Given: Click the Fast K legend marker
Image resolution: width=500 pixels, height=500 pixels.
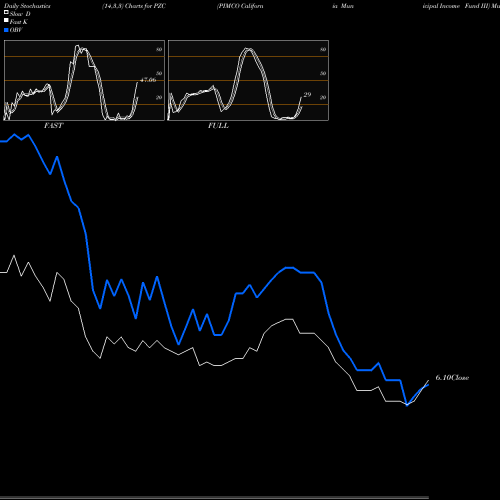Looking at the screenshot, I should pyautogui.click(x=6, y=21).
